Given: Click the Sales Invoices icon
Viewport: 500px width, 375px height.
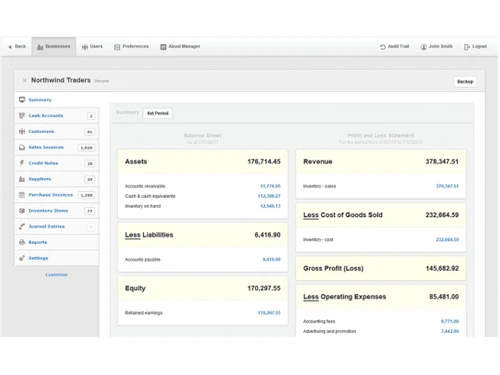Looking at the screenshot, I should click(x=22, y=147).
